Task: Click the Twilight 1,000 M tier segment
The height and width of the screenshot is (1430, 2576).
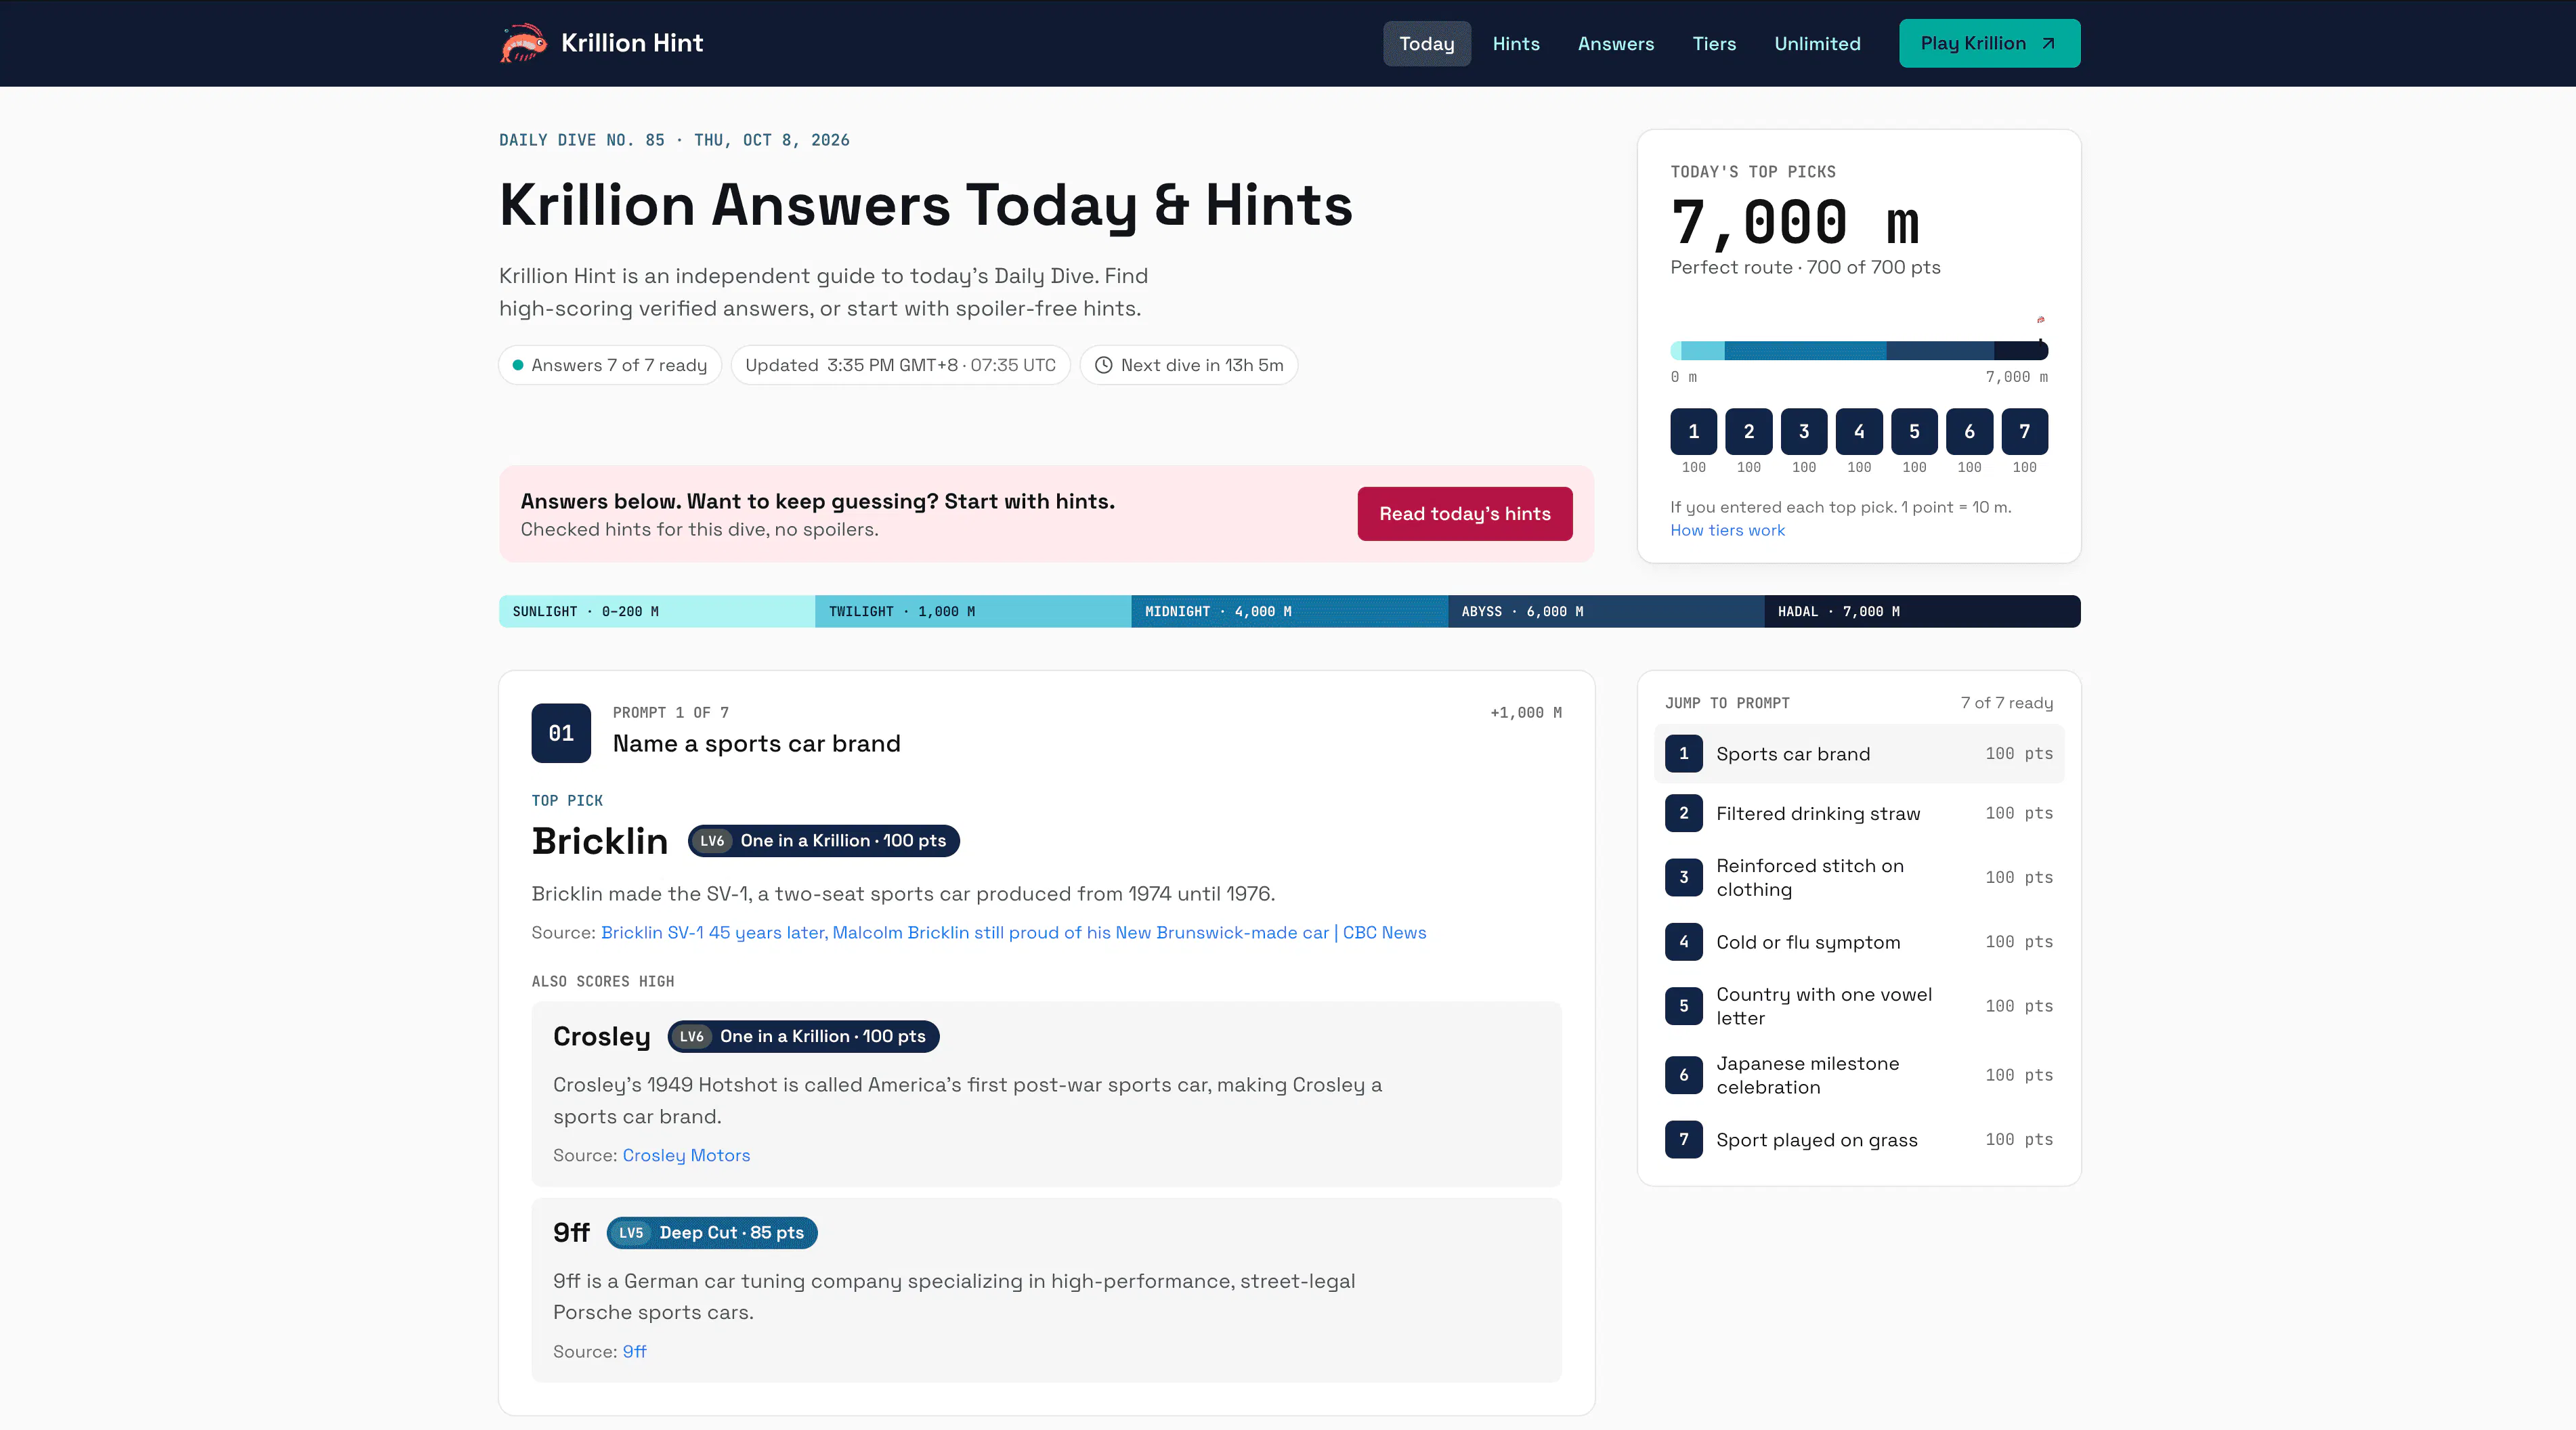Action: pos(973,611)
